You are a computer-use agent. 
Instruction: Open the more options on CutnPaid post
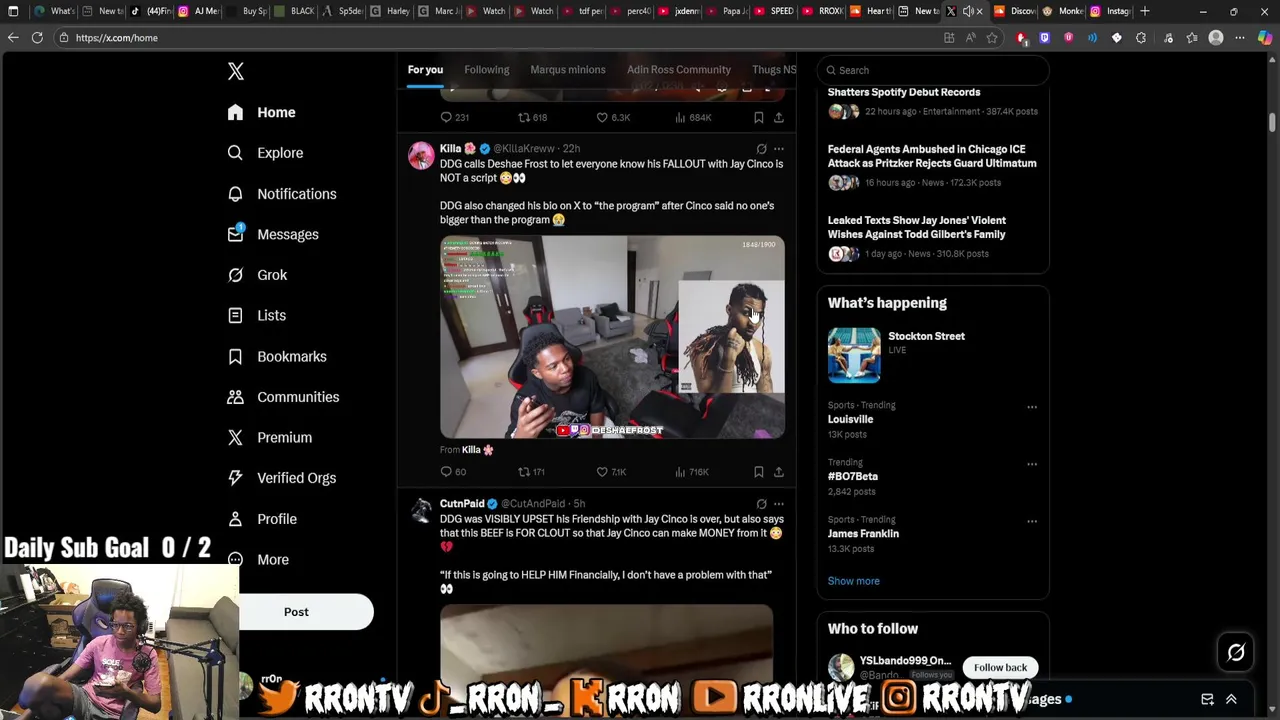pyautogui.click(x=779, y=504)
